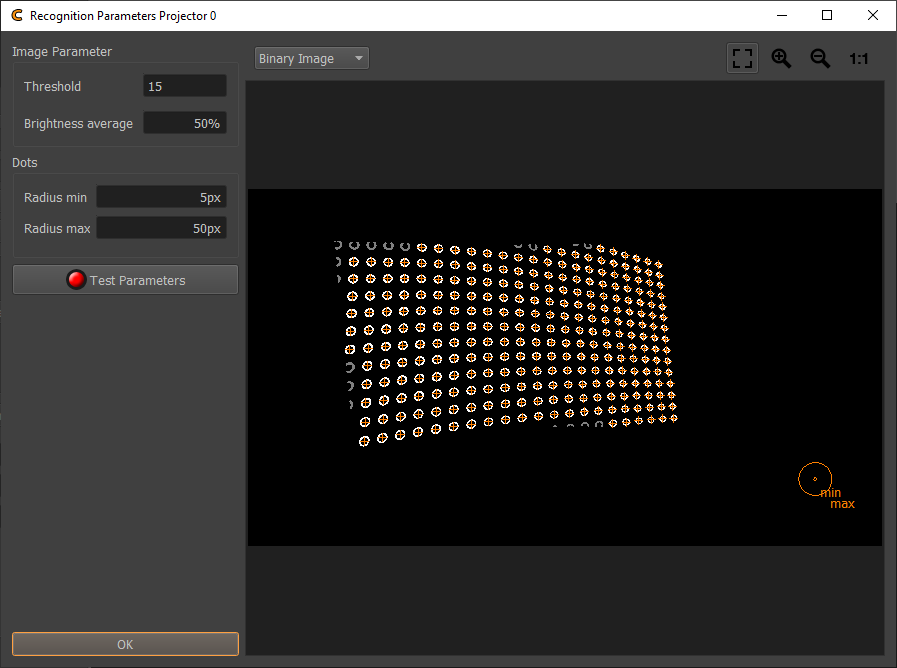Reset the preview to 1:1 scale
The width and height of the screenshot is (897, 668).
tap(859, 59)
